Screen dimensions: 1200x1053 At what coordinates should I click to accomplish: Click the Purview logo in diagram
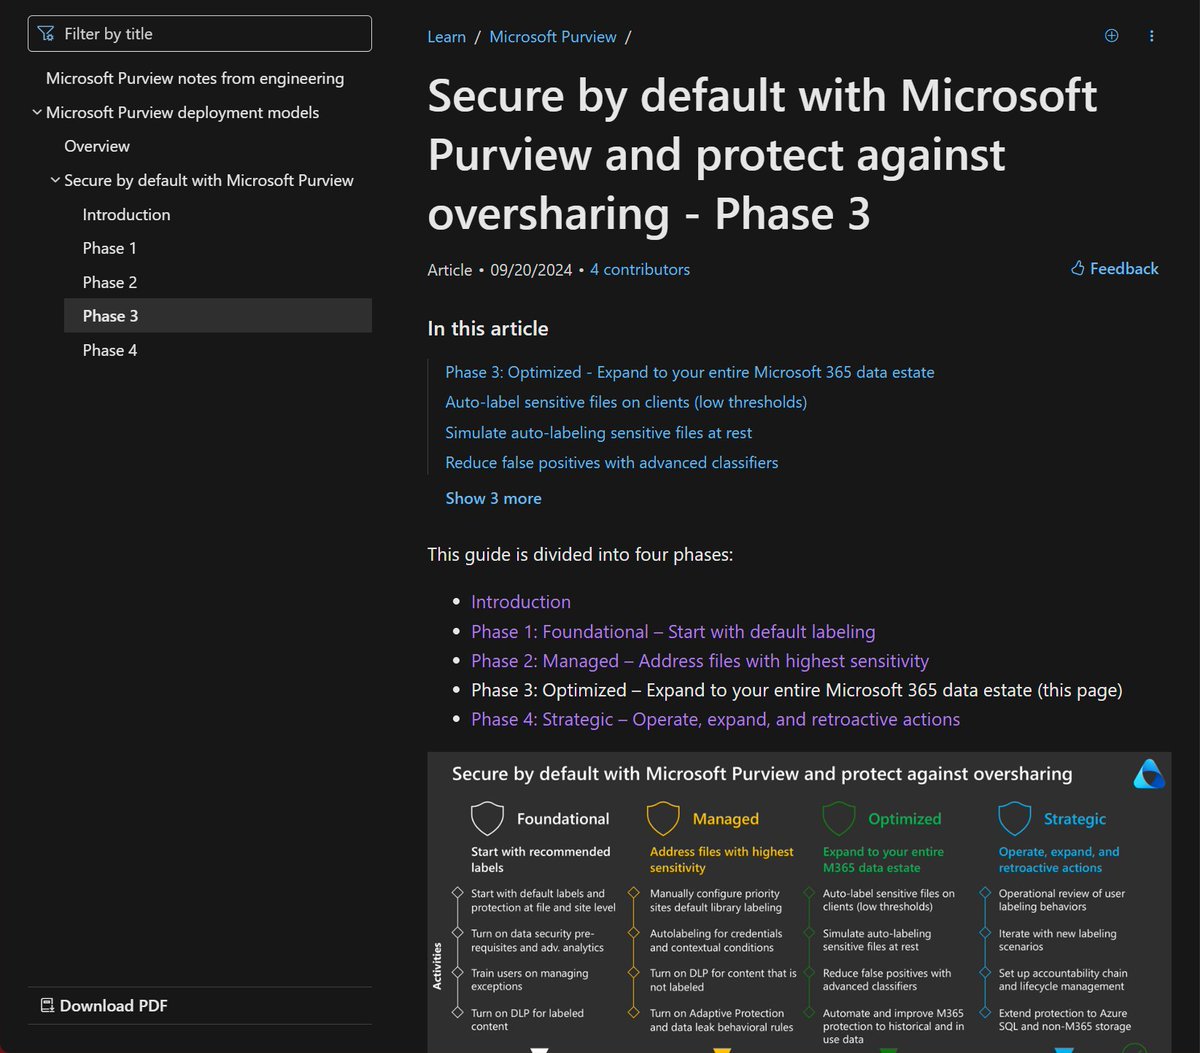pyautogui.click(x=1148, y=774)
